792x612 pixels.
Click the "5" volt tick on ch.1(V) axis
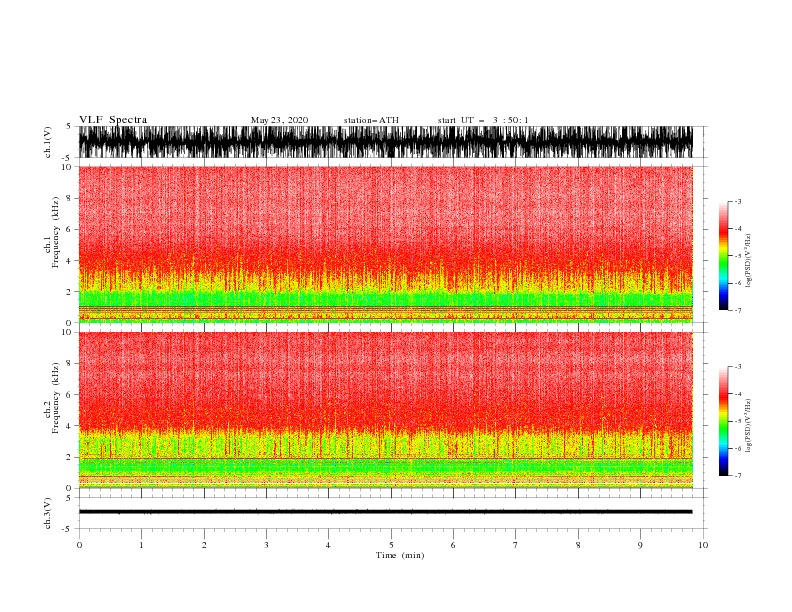pyautogui.click(x=69, y=126)
